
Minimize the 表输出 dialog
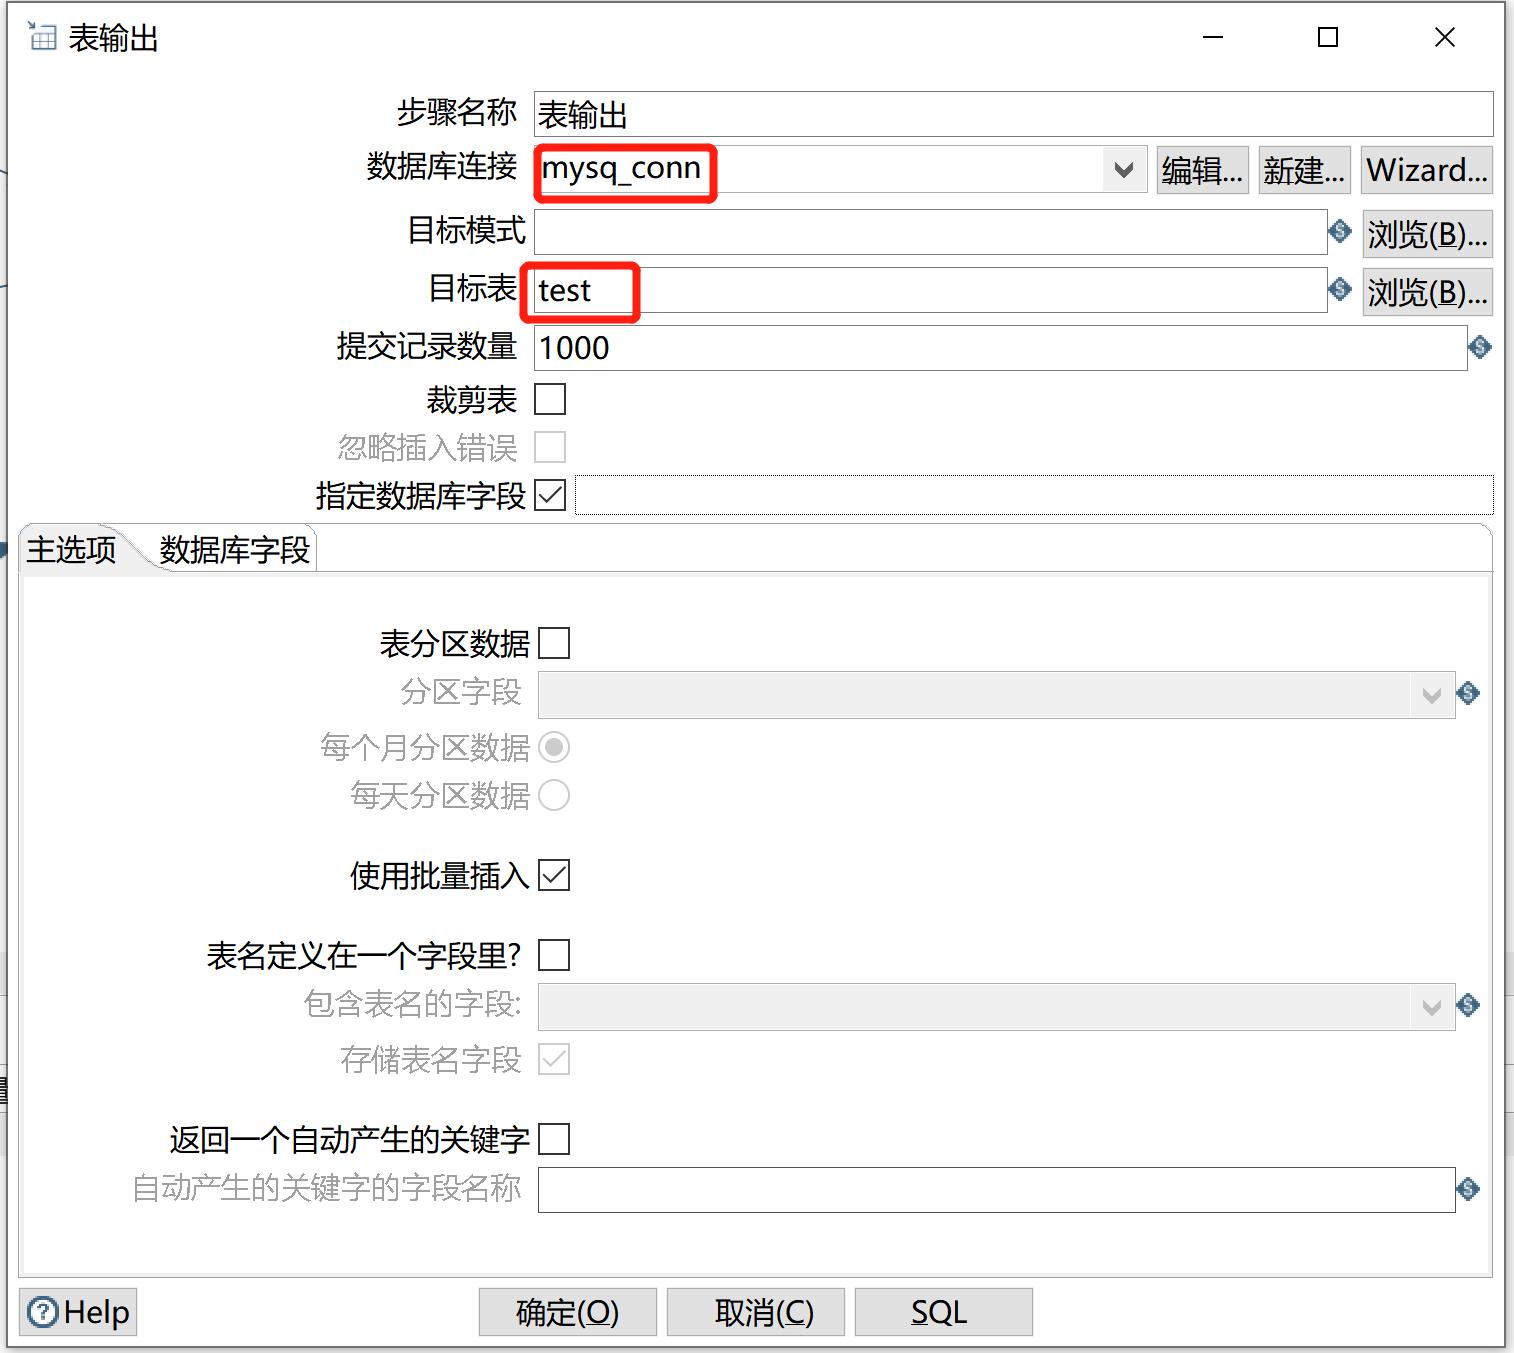pyautogui.click(x=1213, y=37)
